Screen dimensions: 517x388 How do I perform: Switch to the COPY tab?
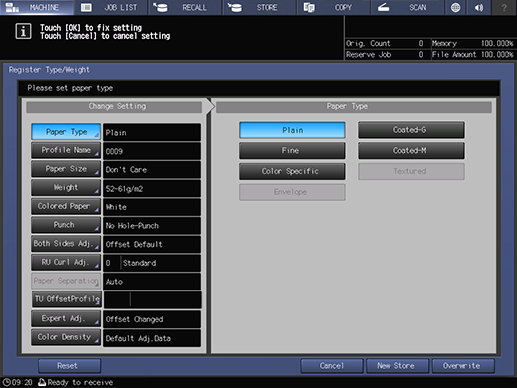click(x=333, y=7)
